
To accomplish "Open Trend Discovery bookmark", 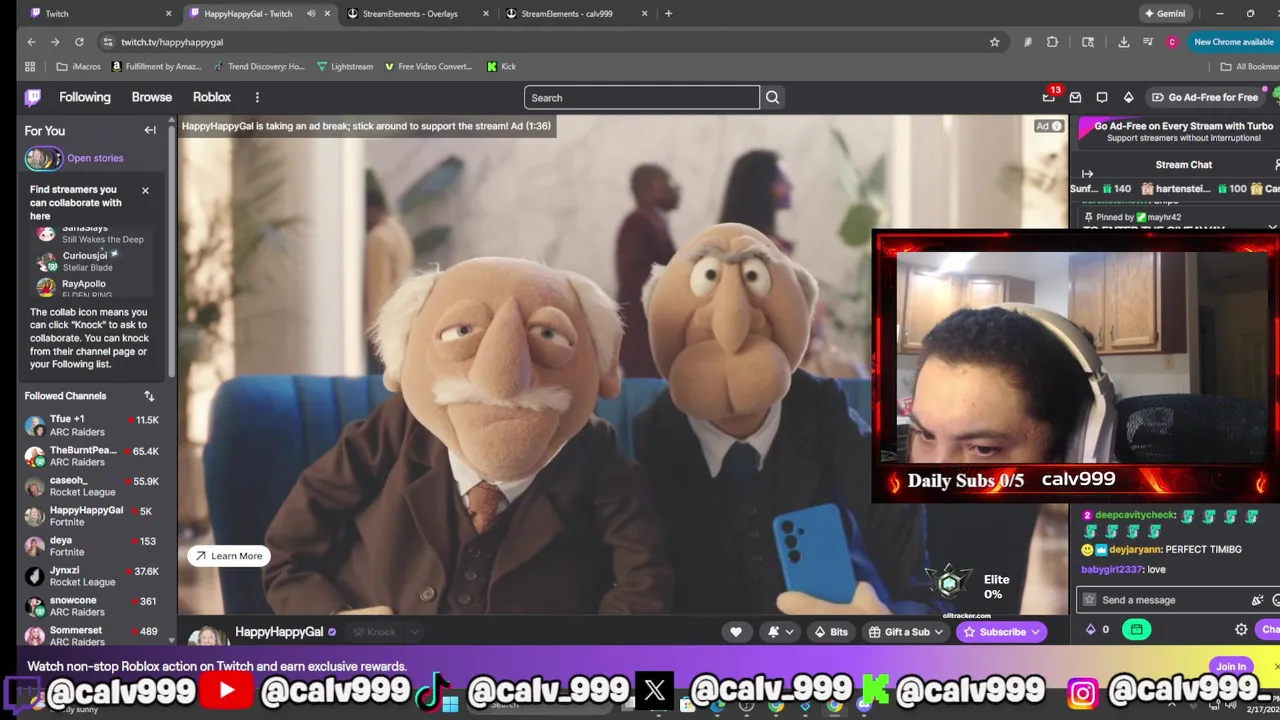I will [x=259, y=67].
